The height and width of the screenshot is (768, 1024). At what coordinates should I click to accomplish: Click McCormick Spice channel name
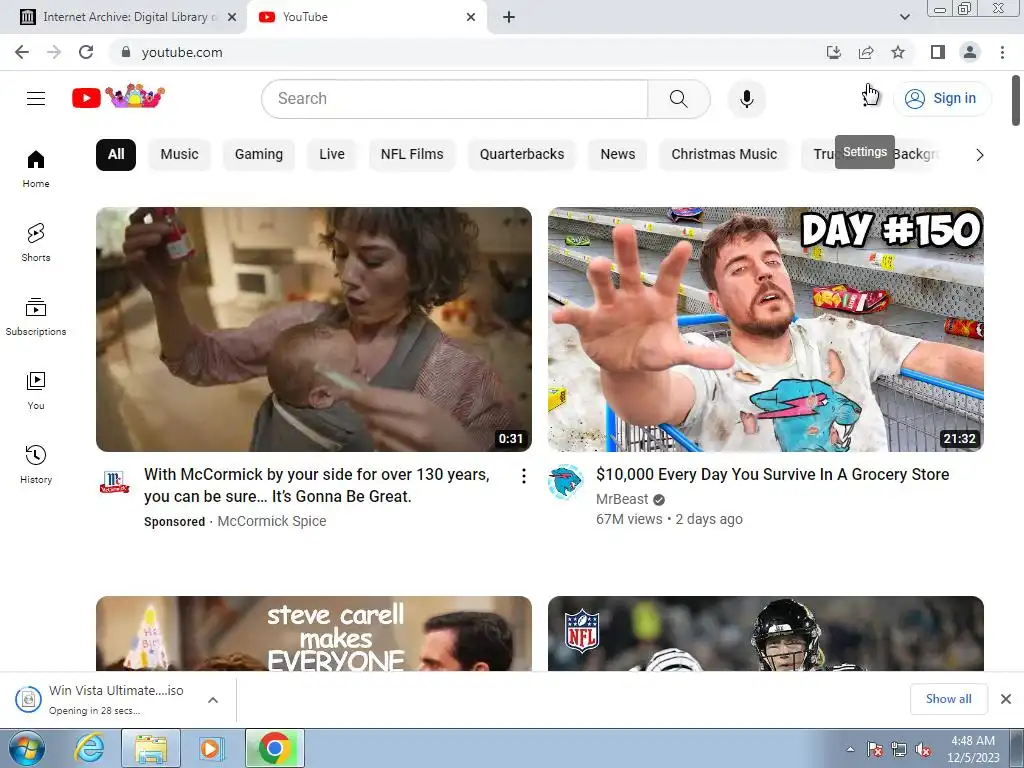272,521
